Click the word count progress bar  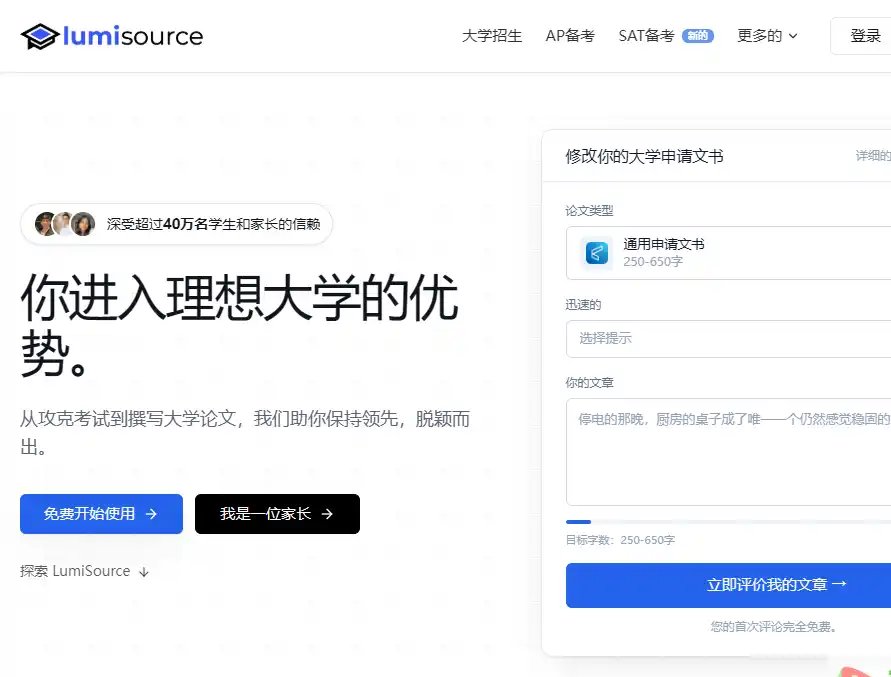pos(728,522)
